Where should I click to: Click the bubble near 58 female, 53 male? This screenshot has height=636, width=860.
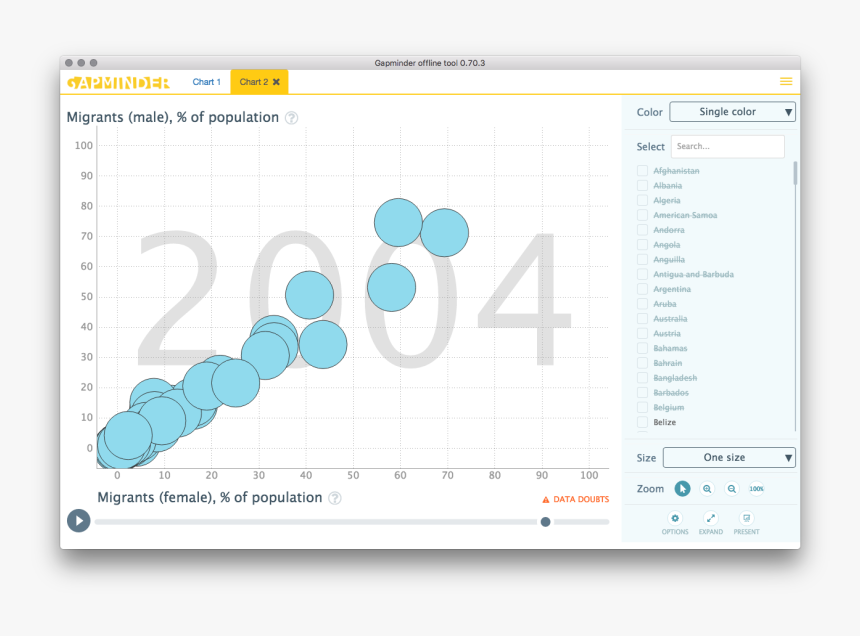[392, 287]
